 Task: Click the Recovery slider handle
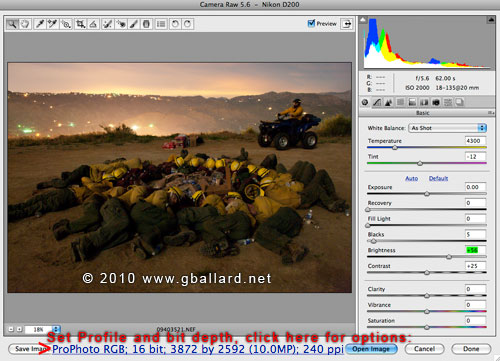coord(368,209)
